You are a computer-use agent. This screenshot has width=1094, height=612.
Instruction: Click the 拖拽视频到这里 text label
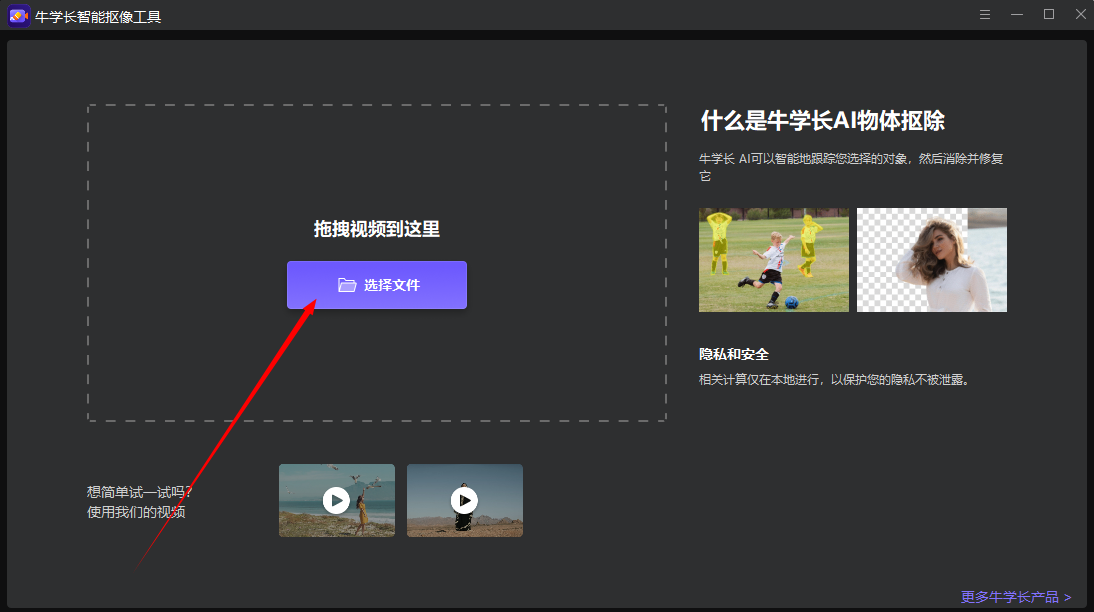pyautogui.click(x=377, y=227)
